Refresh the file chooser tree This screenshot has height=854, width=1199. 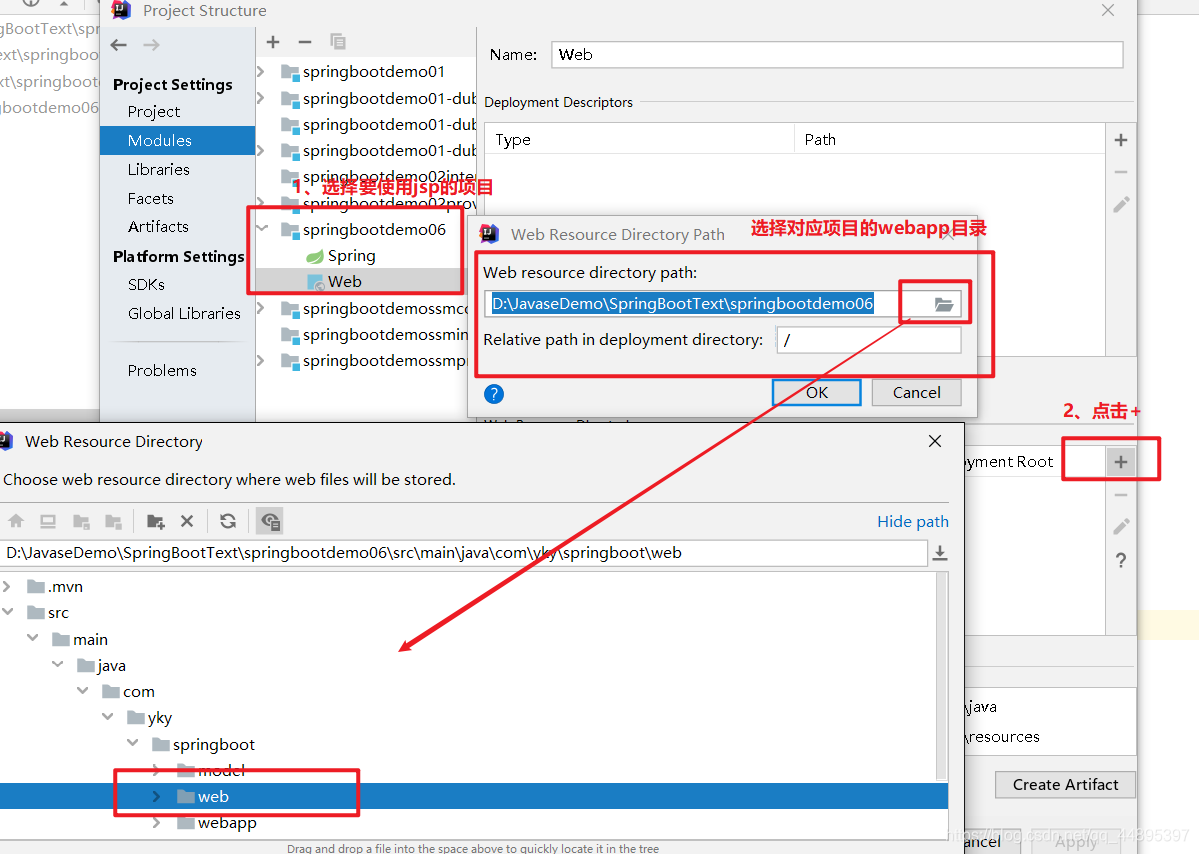[x=228, y=521]
